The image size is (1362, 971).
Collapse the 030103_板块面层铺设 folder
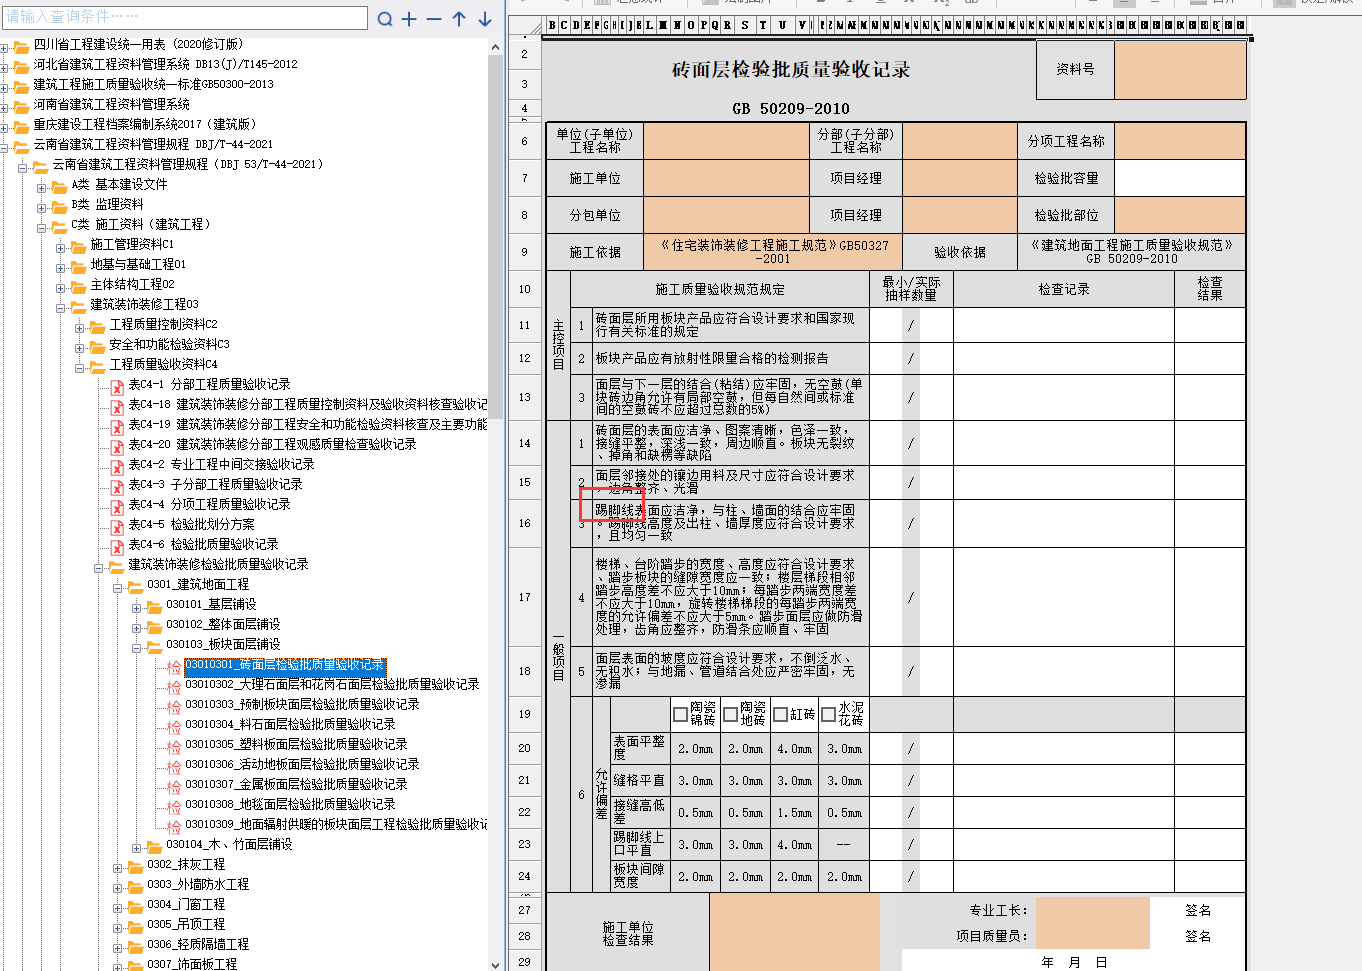[137, 647]
